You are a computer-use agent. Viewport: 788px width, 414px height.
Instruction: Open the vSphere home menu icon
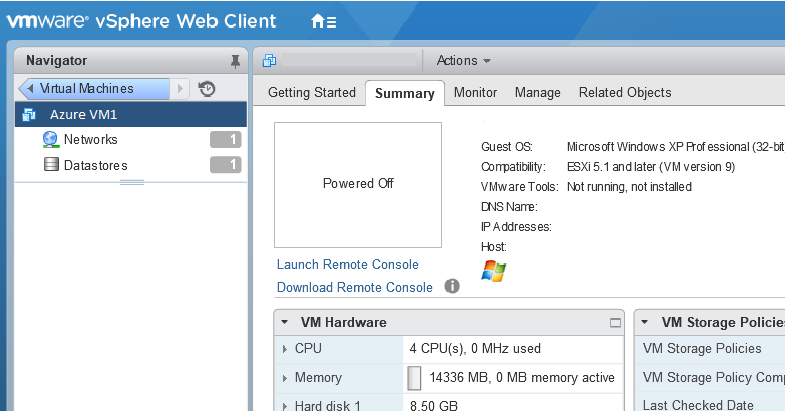[324, 21]
